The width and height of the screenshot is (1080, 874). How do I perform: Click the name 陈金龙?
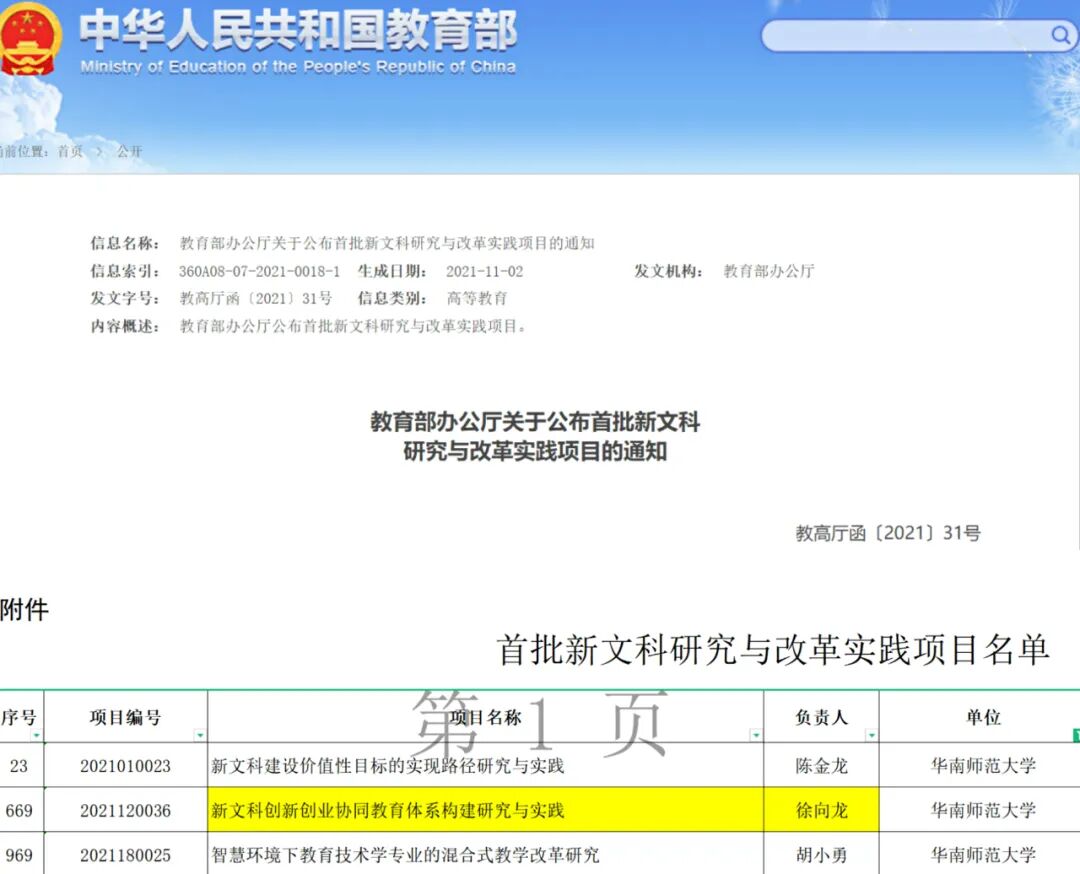pyautogui.click(x=821, y=766)
